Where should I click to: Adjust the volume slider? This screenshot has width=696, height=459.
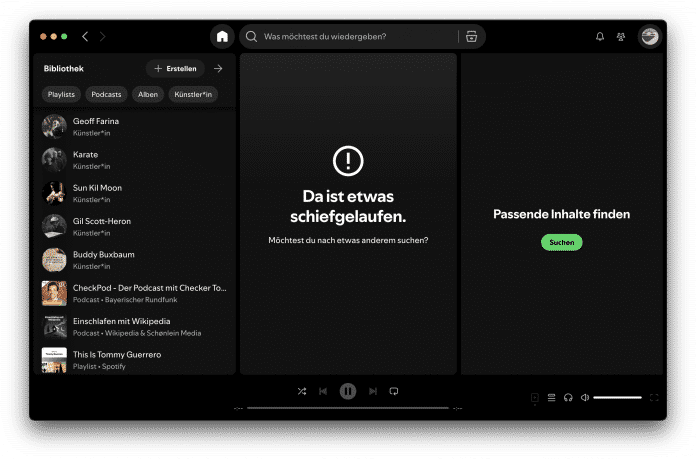[617, 397]
